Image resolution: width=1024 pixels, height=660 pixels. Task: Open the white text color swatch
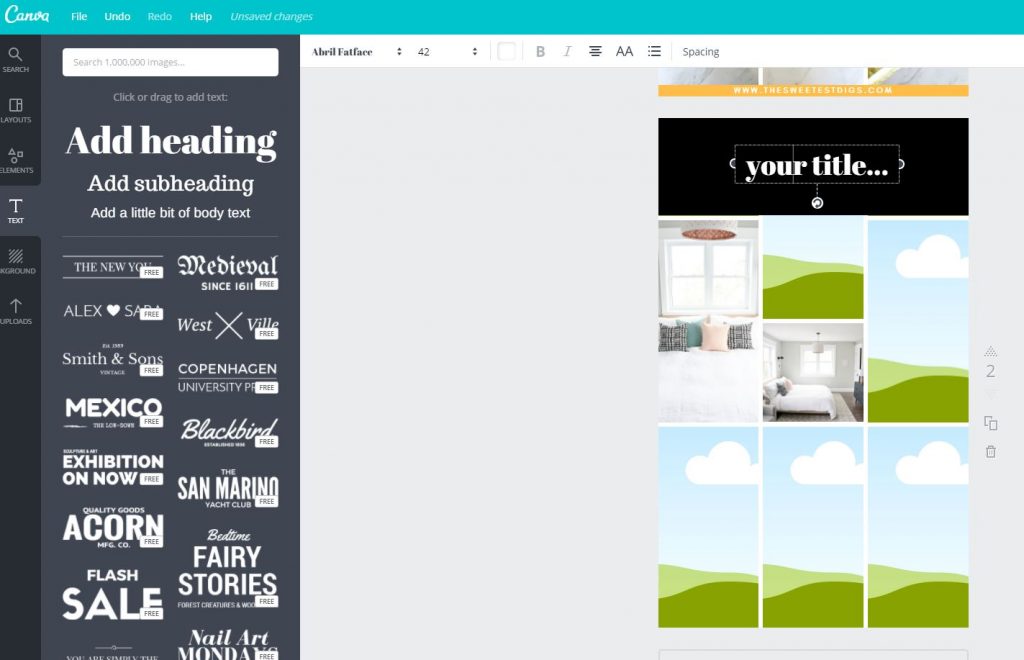tap(507, 51)
